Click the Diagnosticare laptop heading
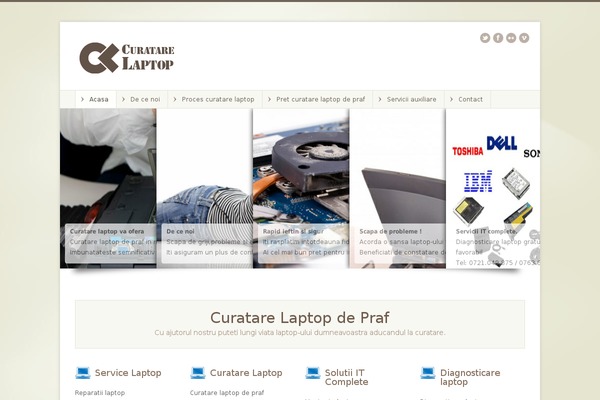 click(x=470, y=377)
